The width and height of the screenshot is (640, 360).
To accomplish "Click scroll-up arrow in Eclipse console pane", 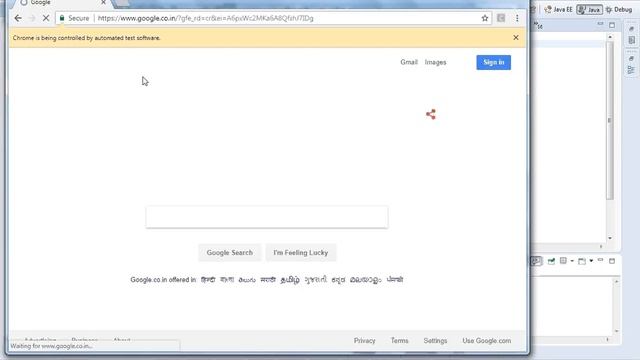I will [x=616, y=282].
